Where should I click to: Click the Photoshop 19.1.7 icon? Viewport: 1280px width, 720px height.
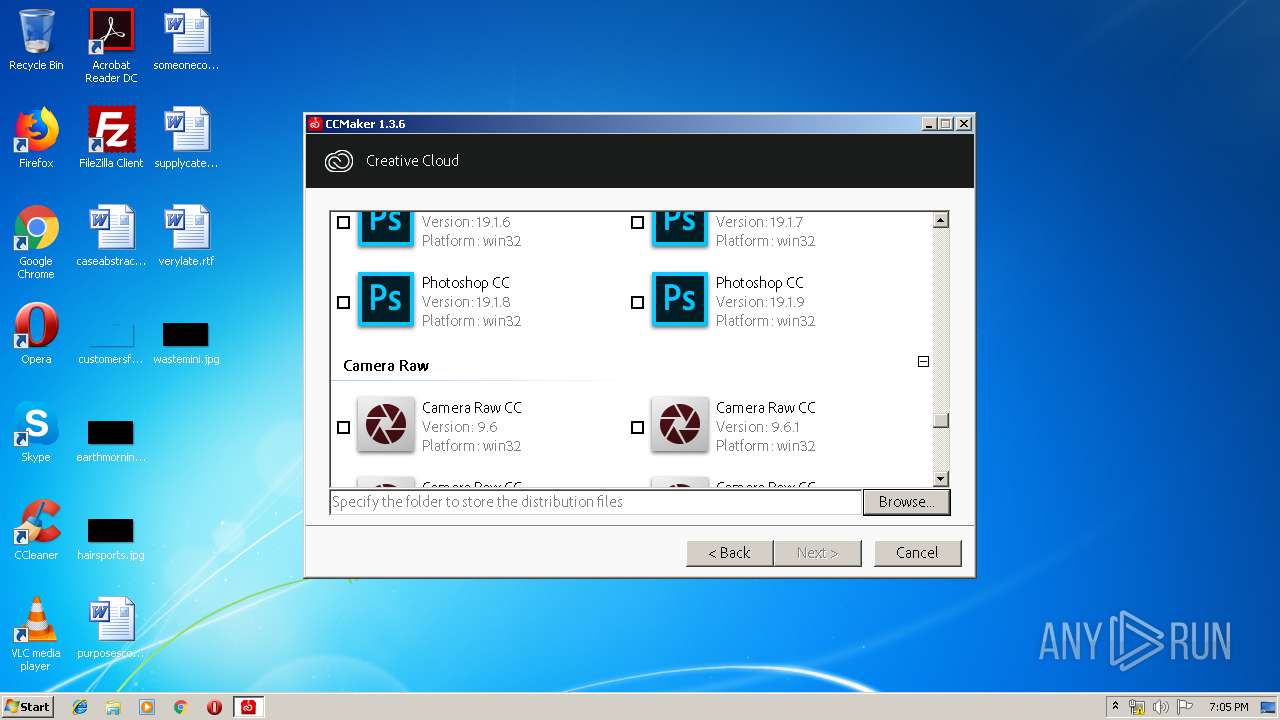(680, 228)
